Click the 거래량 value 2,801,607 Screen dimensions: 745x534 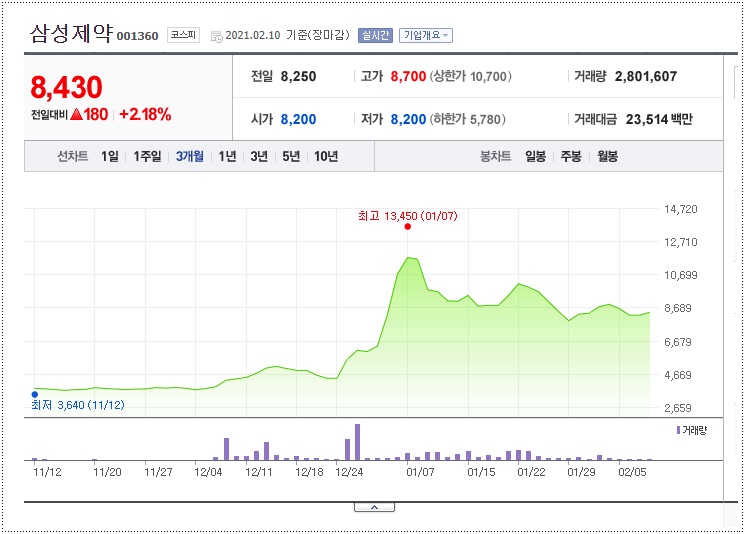point(646,76)
